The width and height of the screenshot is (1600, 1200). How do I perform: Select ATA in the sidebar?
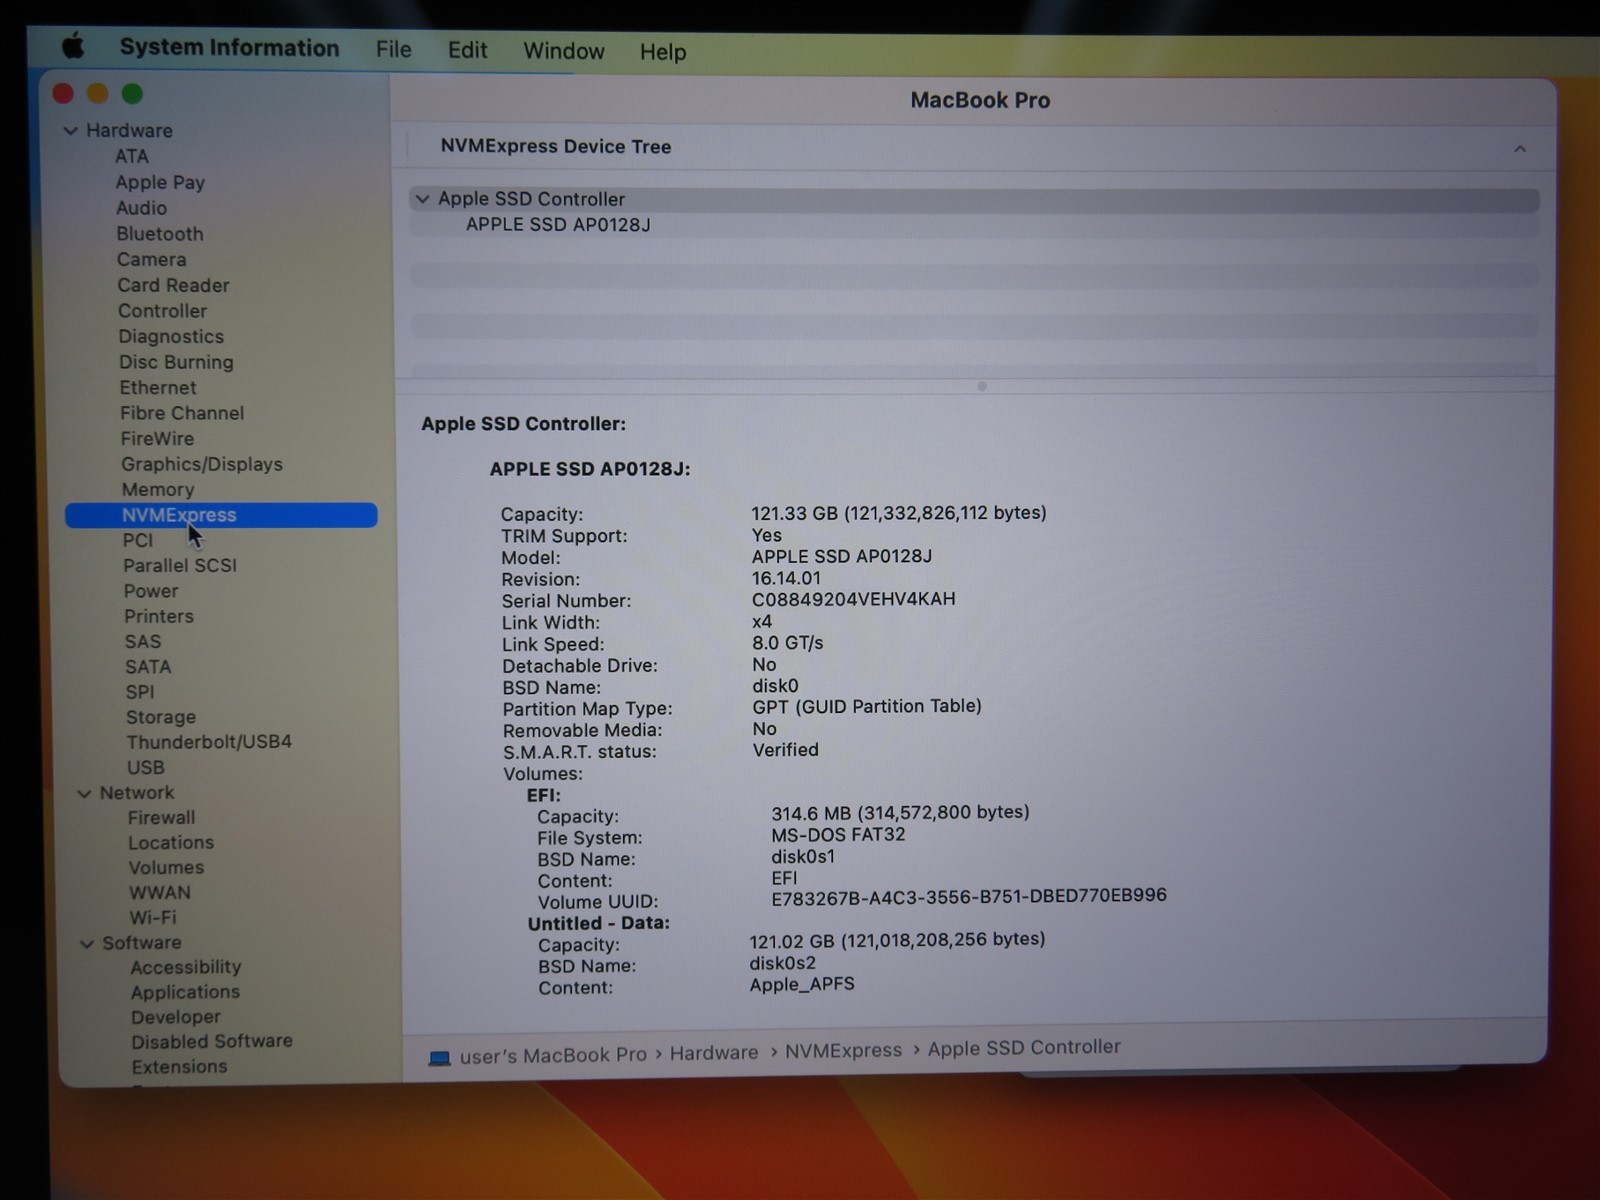(131, 156)
